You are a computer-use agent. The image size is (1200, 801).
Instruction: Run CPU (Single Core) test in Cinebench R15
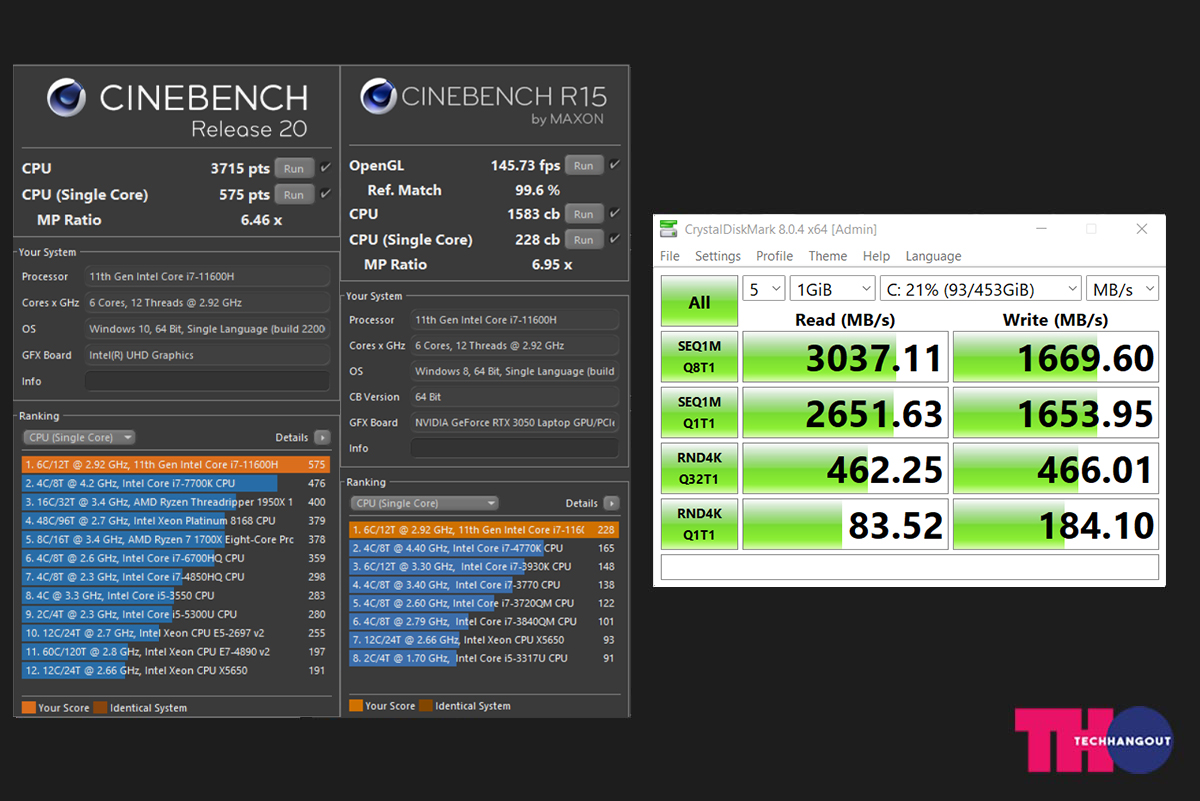[x=584, y=240]
